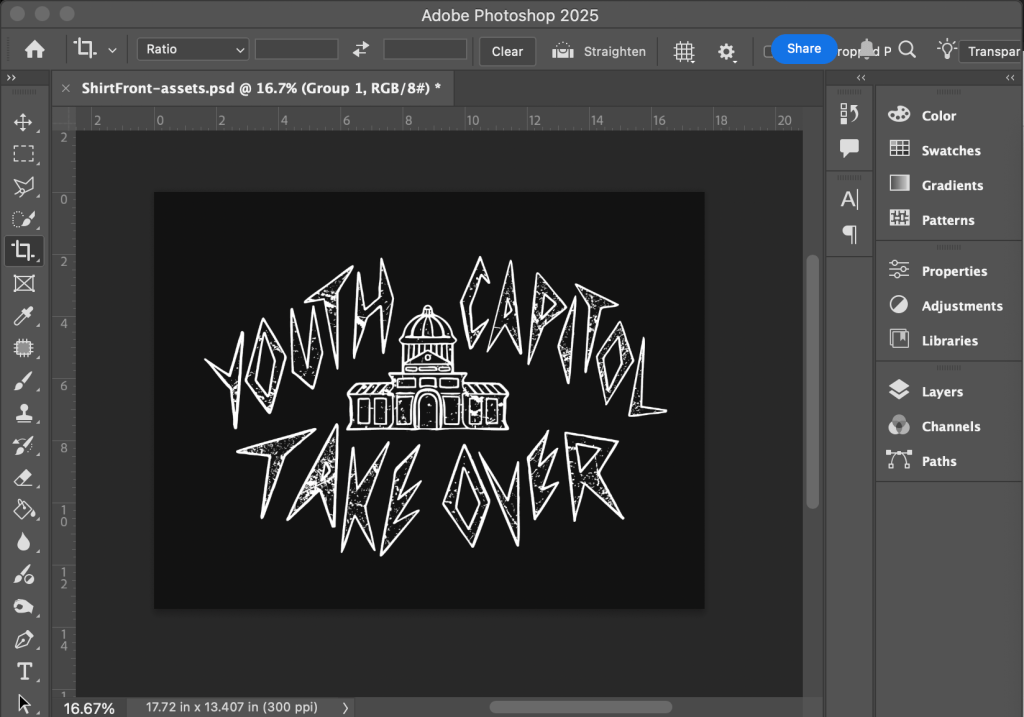Open the History panel icon

pyautogui.click(x=850, y=114)
